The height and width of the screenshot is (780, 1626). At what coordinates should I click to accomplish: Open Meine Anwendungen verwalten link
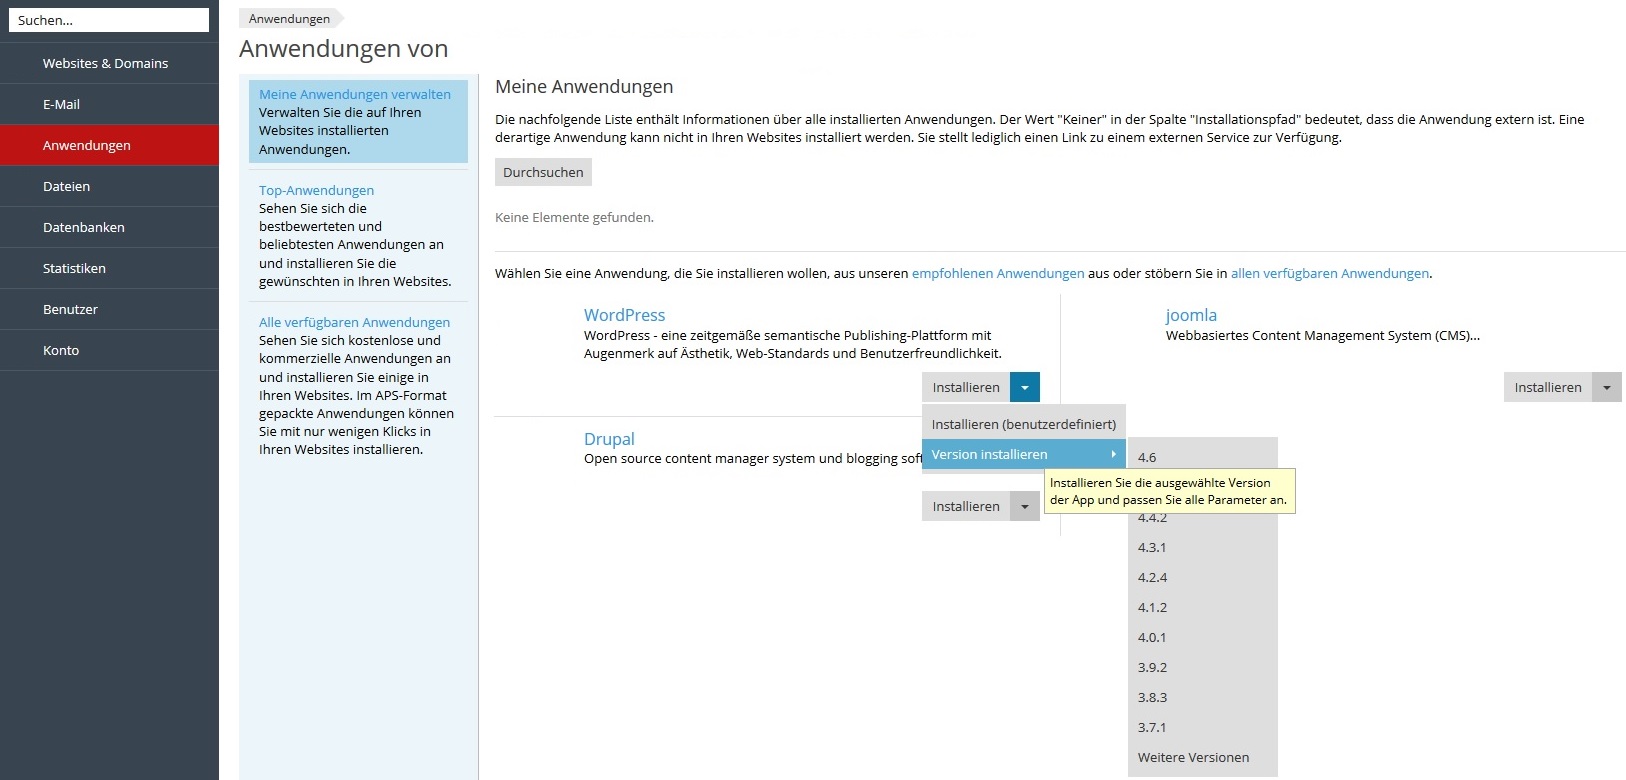click(x=355, y=94)
